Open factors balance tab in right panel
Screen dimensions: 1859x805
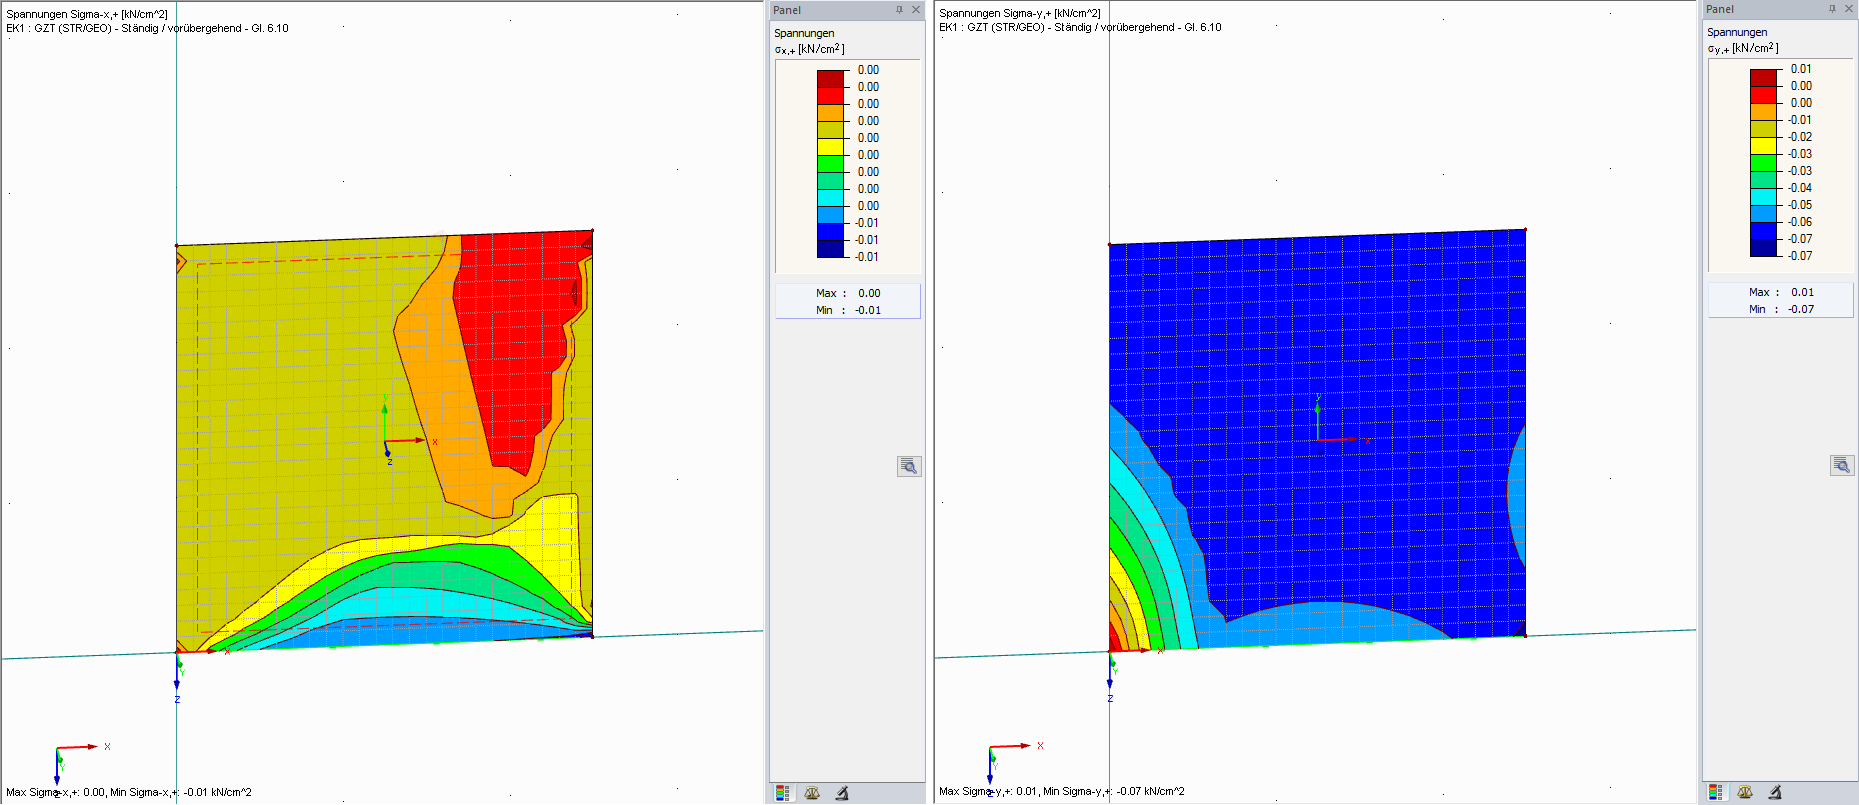pyautogui.click(x=1745, y=792)
